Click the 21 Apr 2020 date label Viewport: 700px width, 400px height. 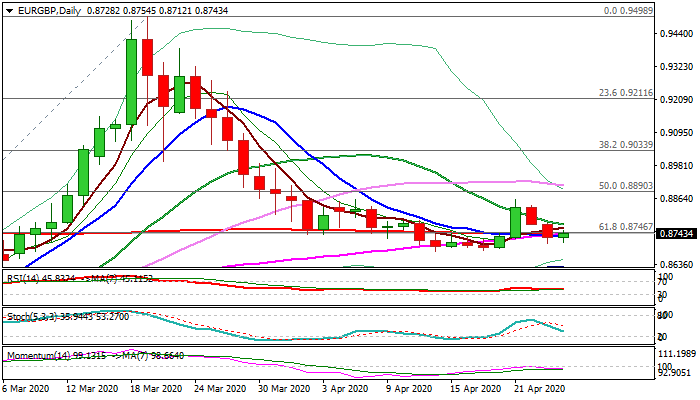click(x=538, y=388)
